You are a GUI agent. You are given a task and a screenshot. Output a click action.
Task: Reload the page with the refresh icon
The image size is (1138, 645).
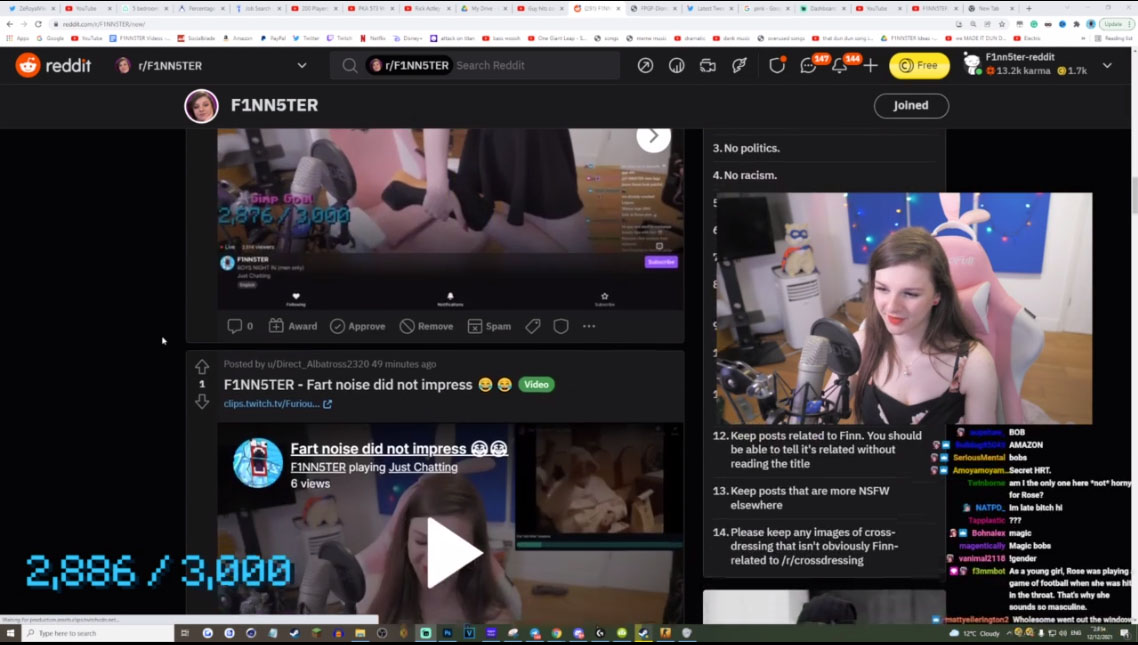coord(38,24)
